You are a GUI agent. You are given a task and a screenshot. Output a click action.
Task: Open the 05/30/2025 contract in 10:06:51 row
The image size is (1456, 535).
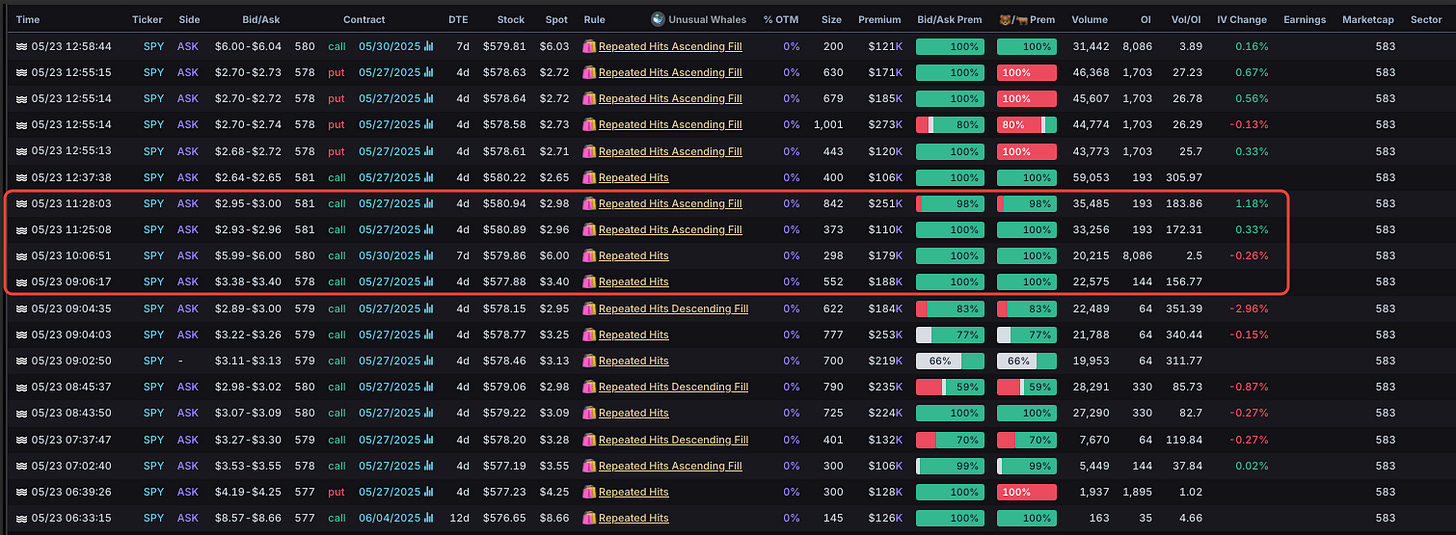[x=389, y=256]
